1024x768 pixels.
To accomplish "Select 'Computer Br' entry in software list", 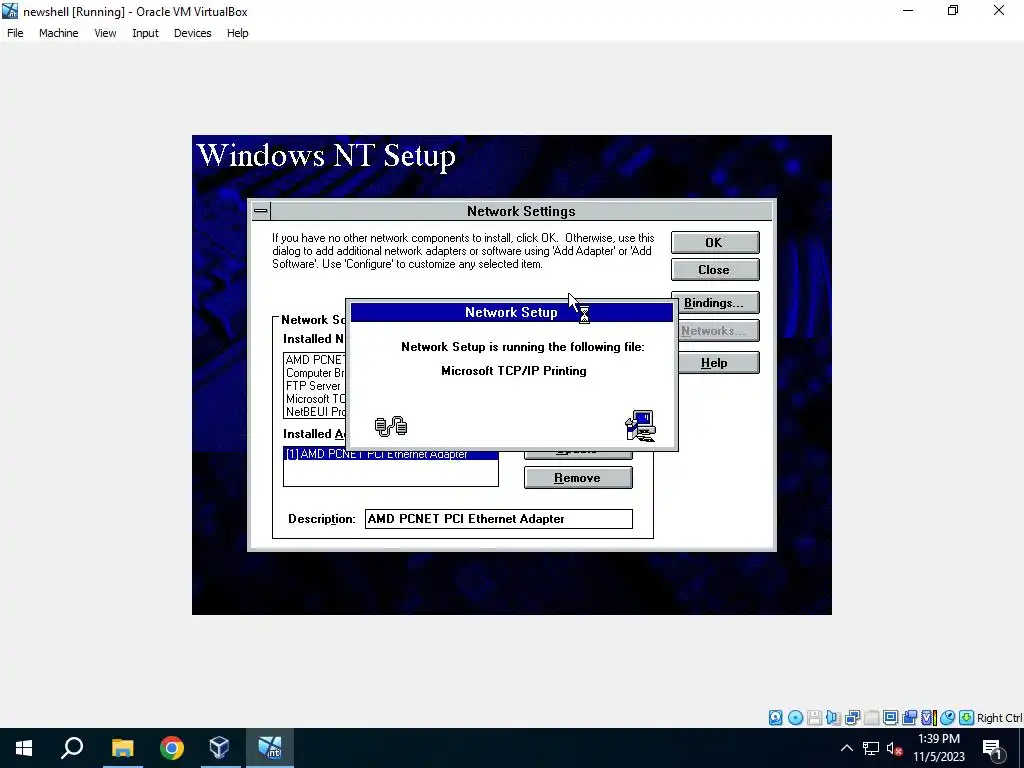I will tap(315, 373).
